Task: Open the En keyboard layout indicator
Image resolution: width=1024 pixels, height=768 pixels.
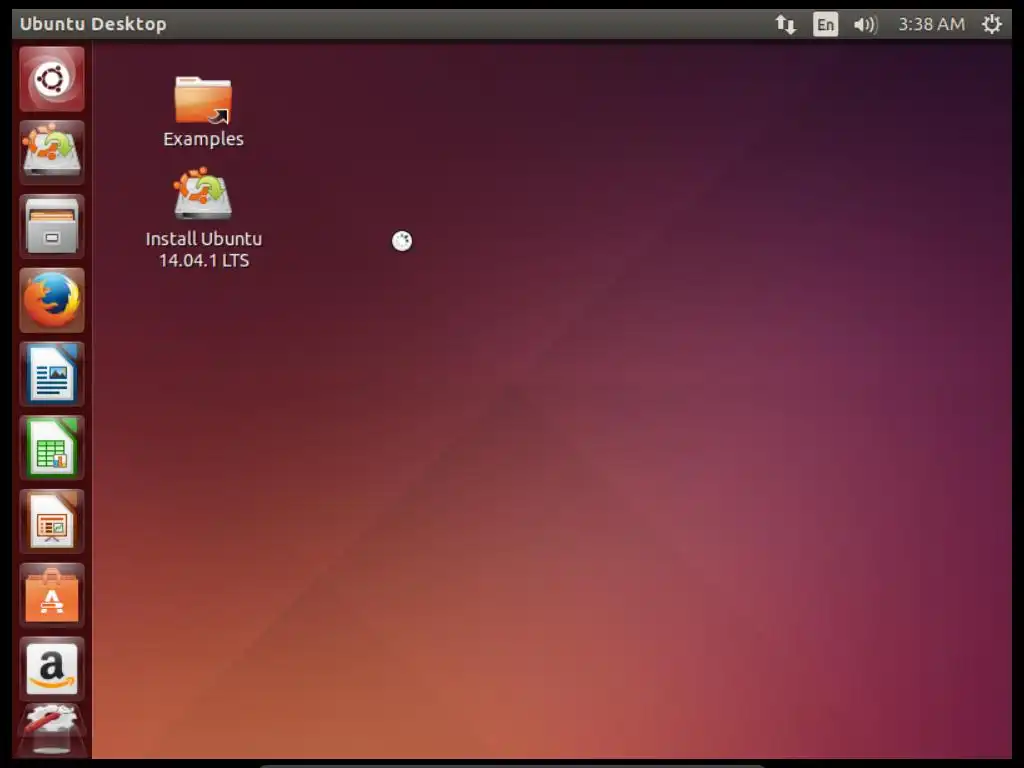Action: [825, 25]
